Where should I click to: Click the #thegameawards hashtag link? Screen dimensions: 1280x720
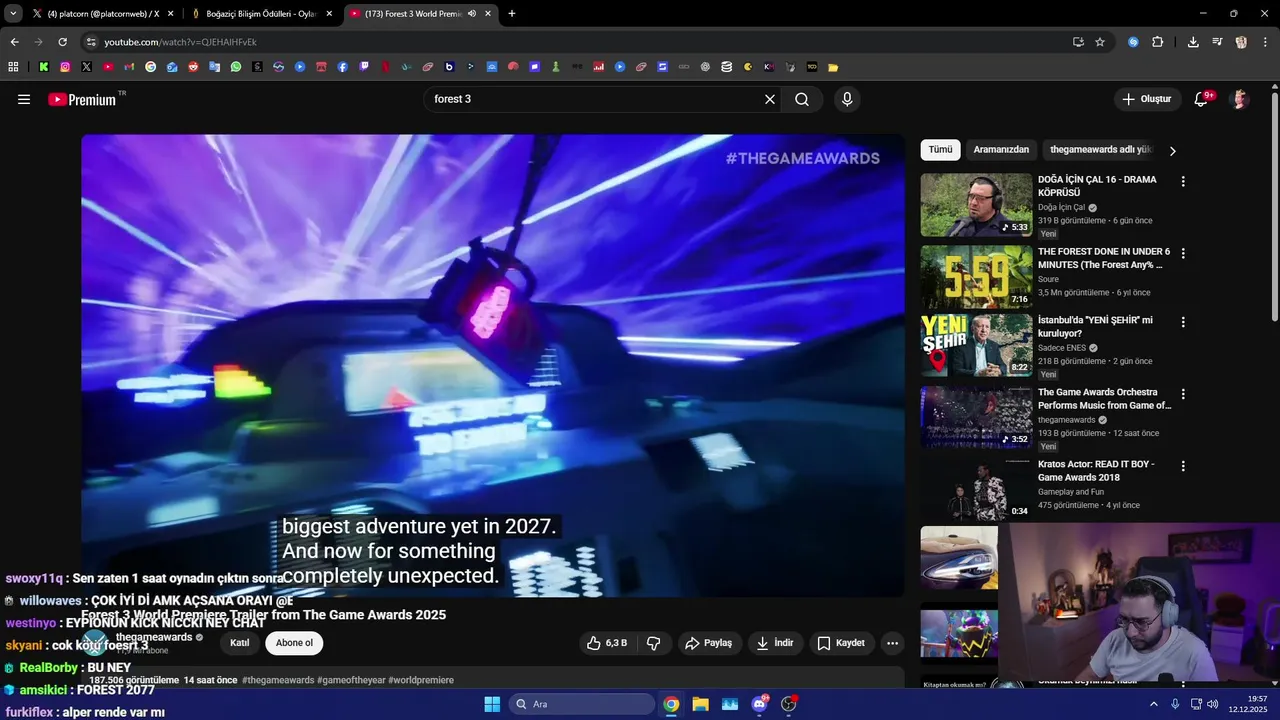(x=278, y=680)
